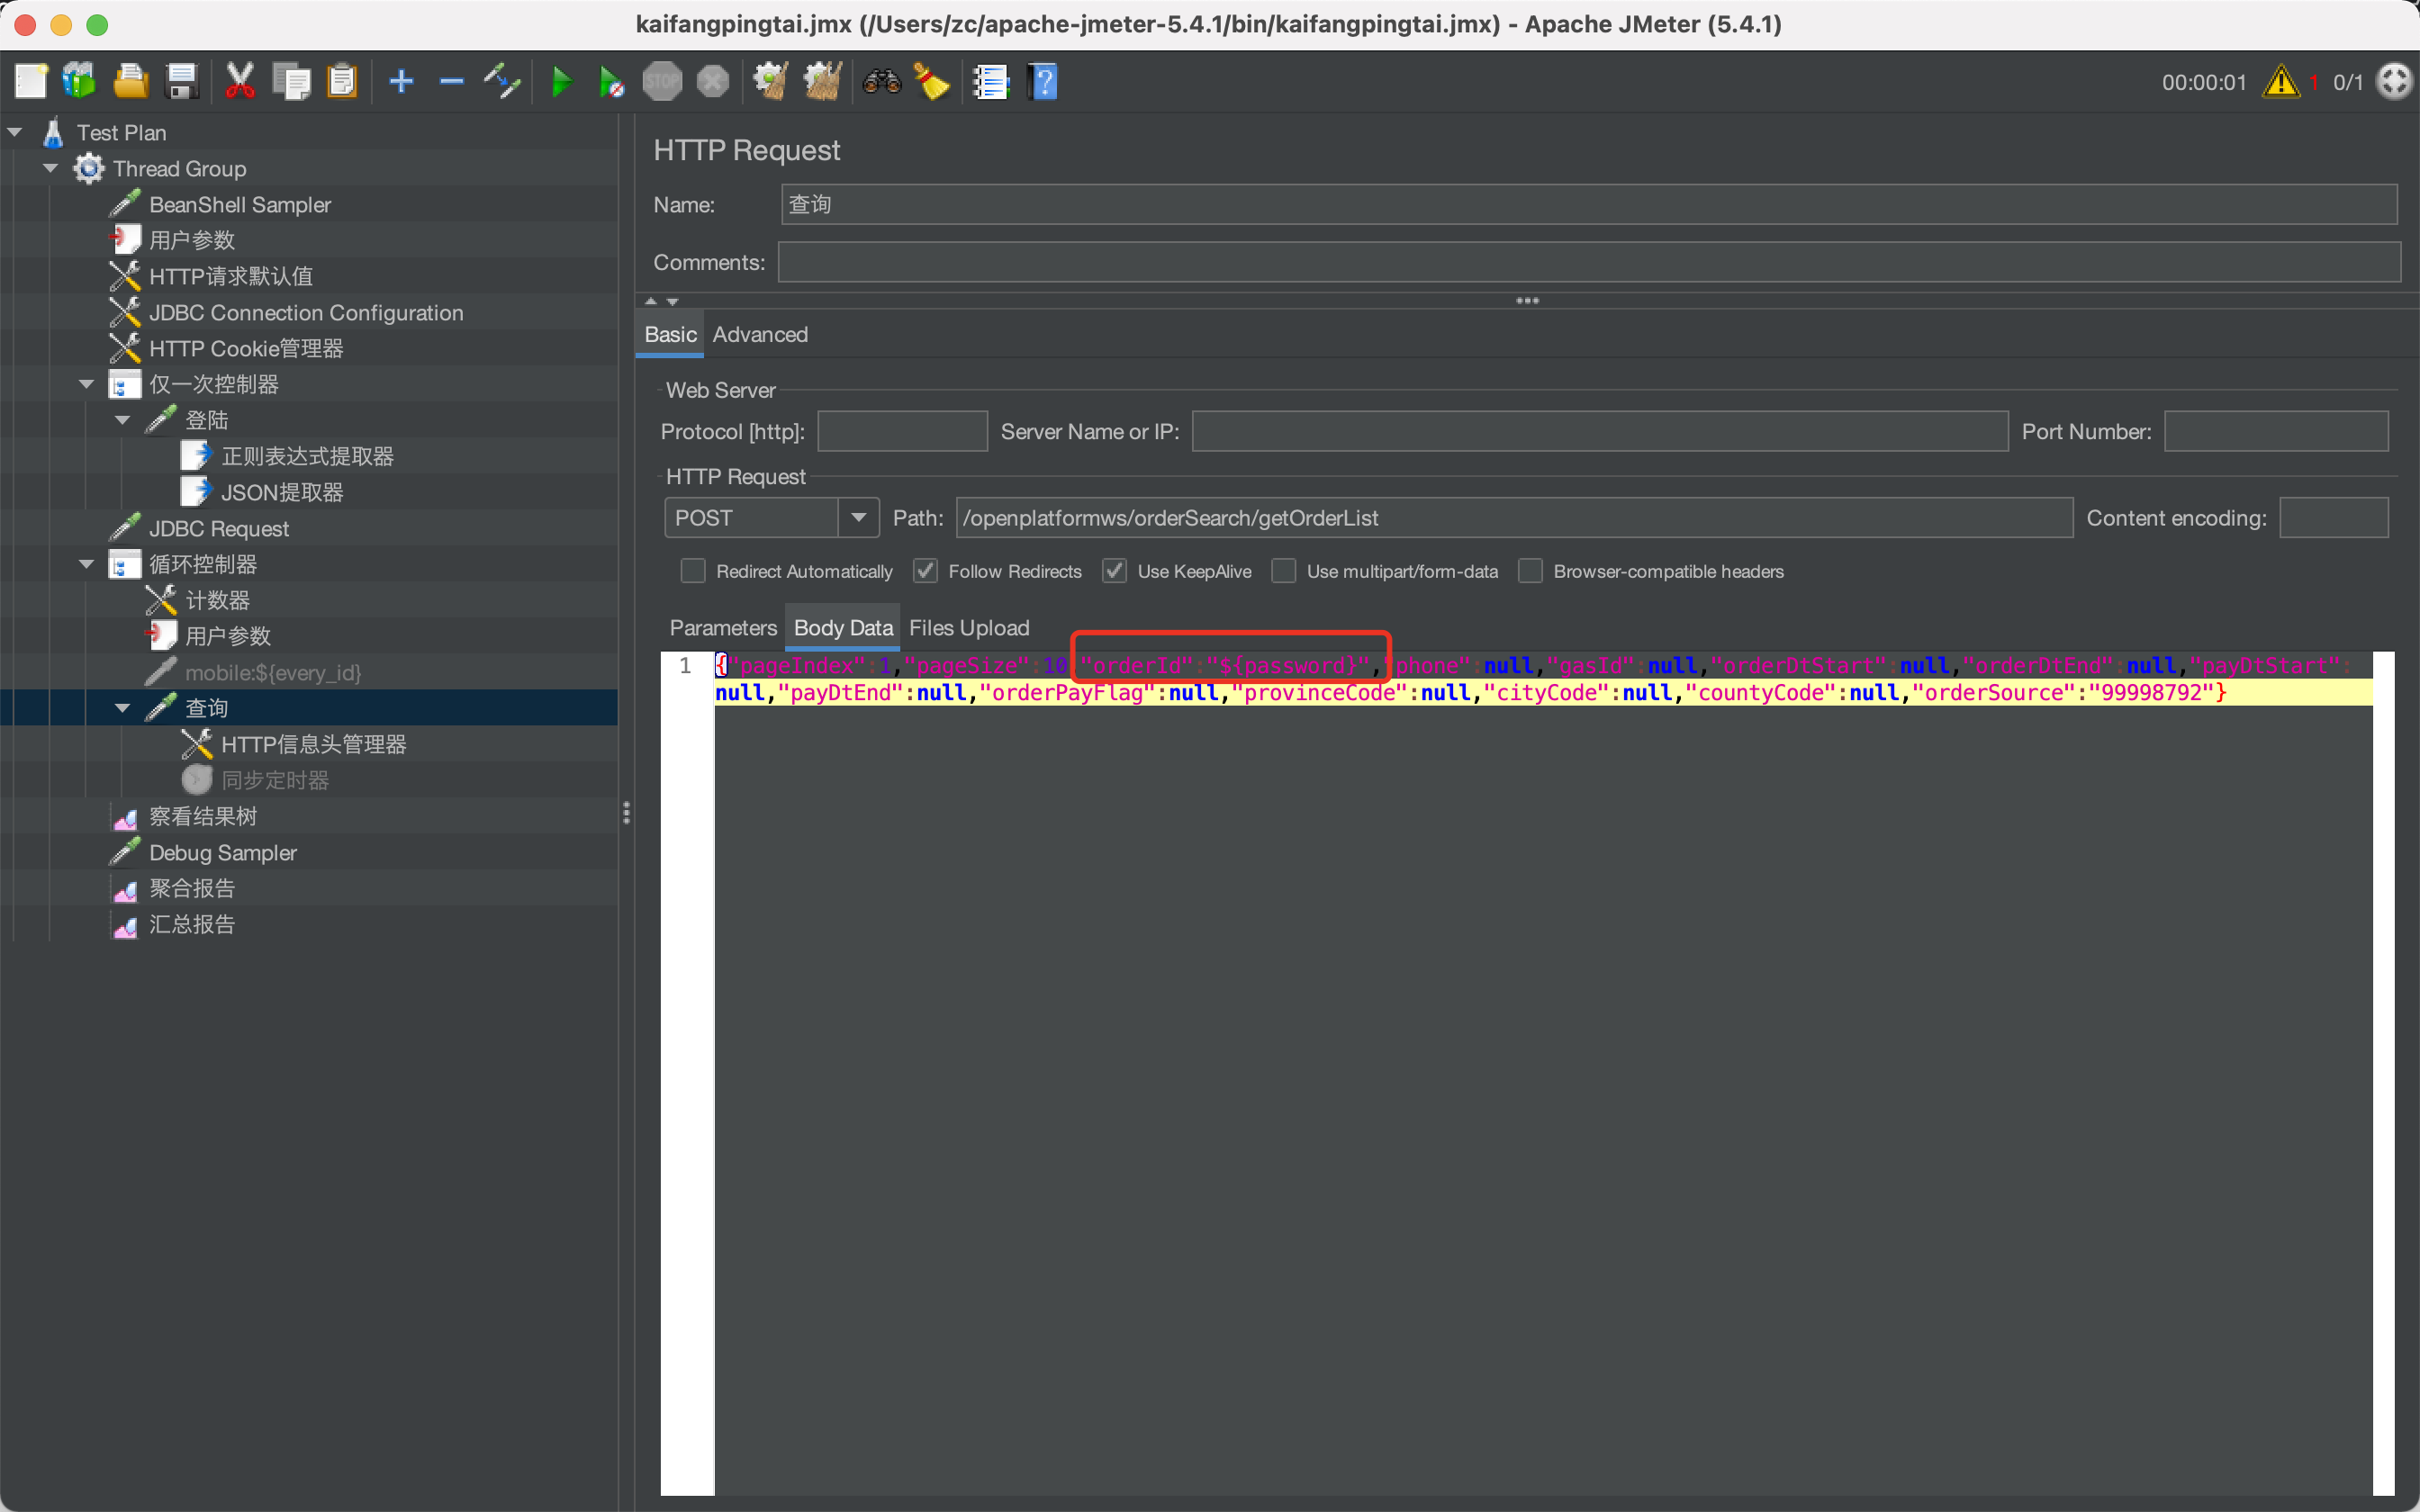
Task: Collapse the Thread Group node
Action: coord(50,168)
